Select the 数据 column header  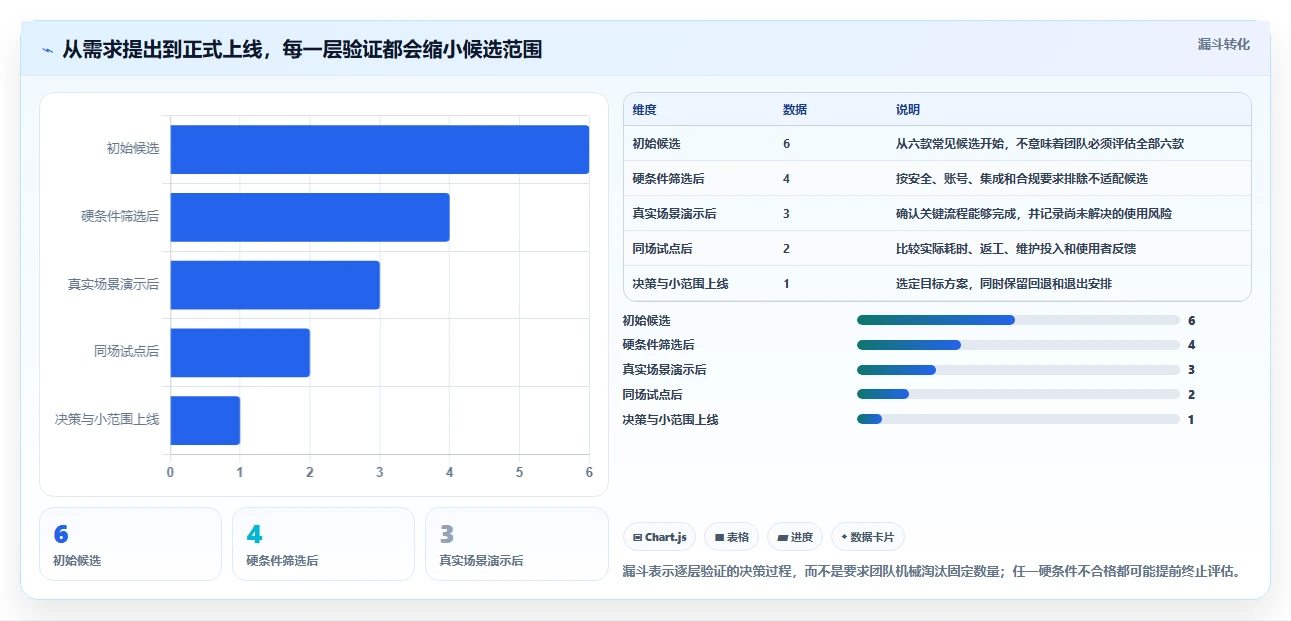(x=795, y=109)
